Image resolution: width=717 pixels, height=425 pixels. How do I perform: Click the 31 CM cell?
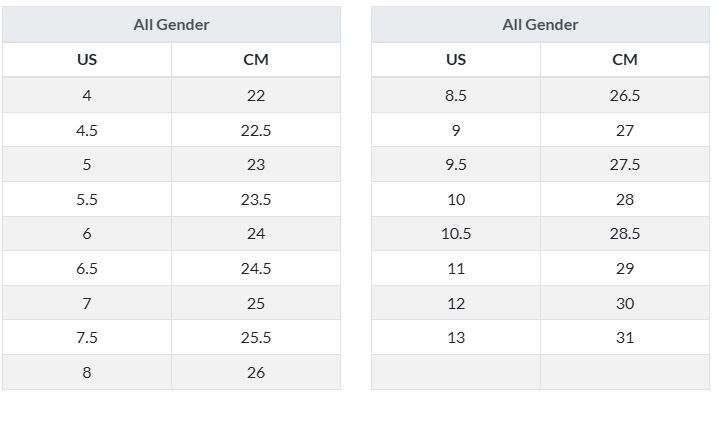coord(624,338)
